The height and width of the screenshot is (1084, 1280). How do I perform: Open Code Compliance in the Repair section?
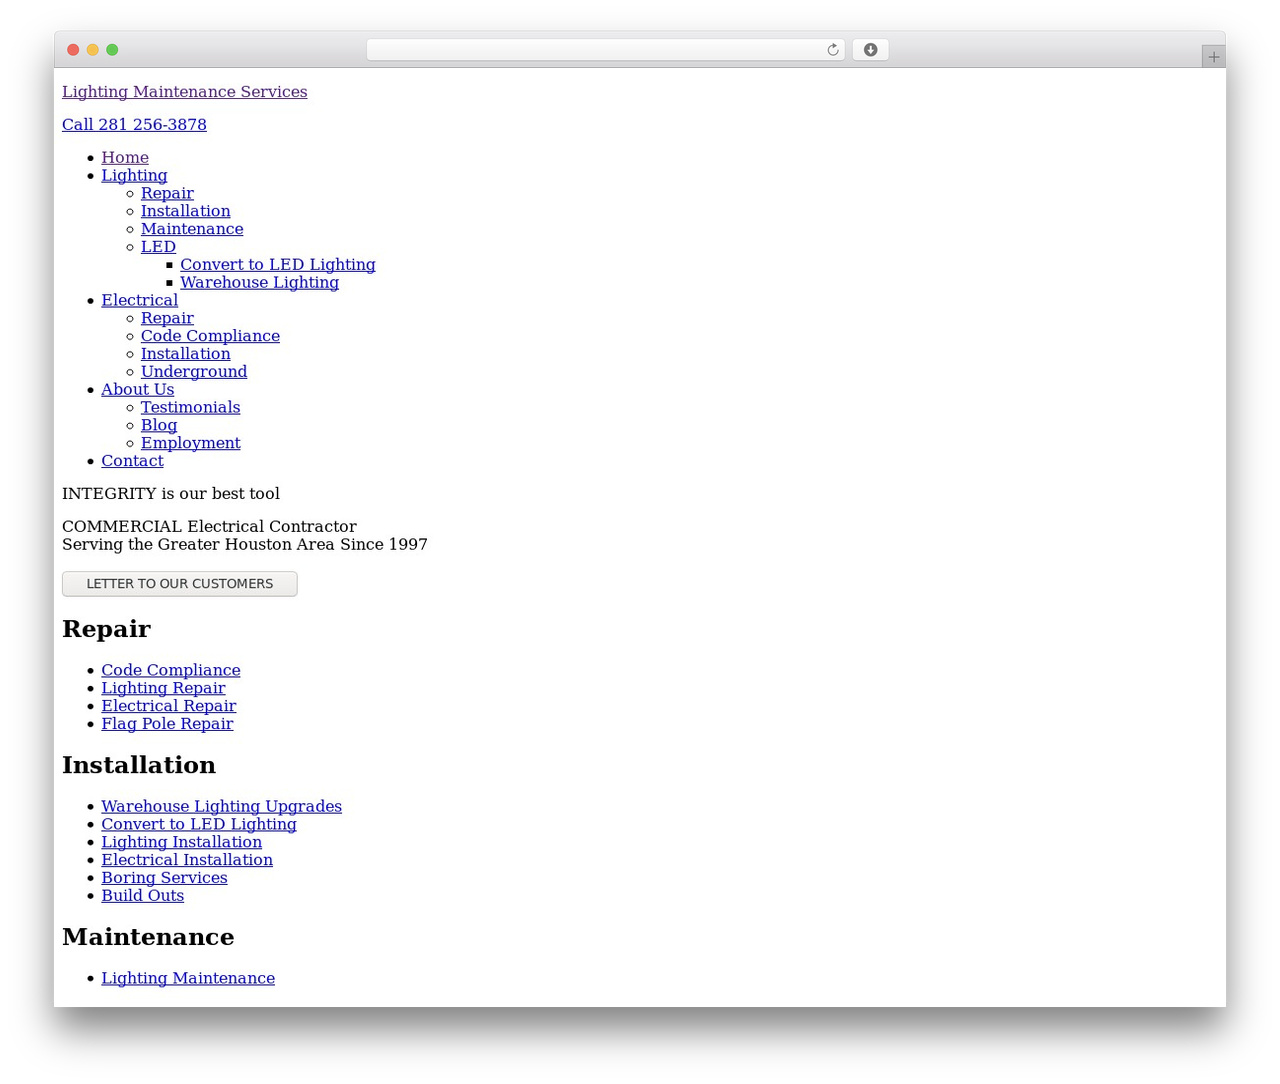170,671
